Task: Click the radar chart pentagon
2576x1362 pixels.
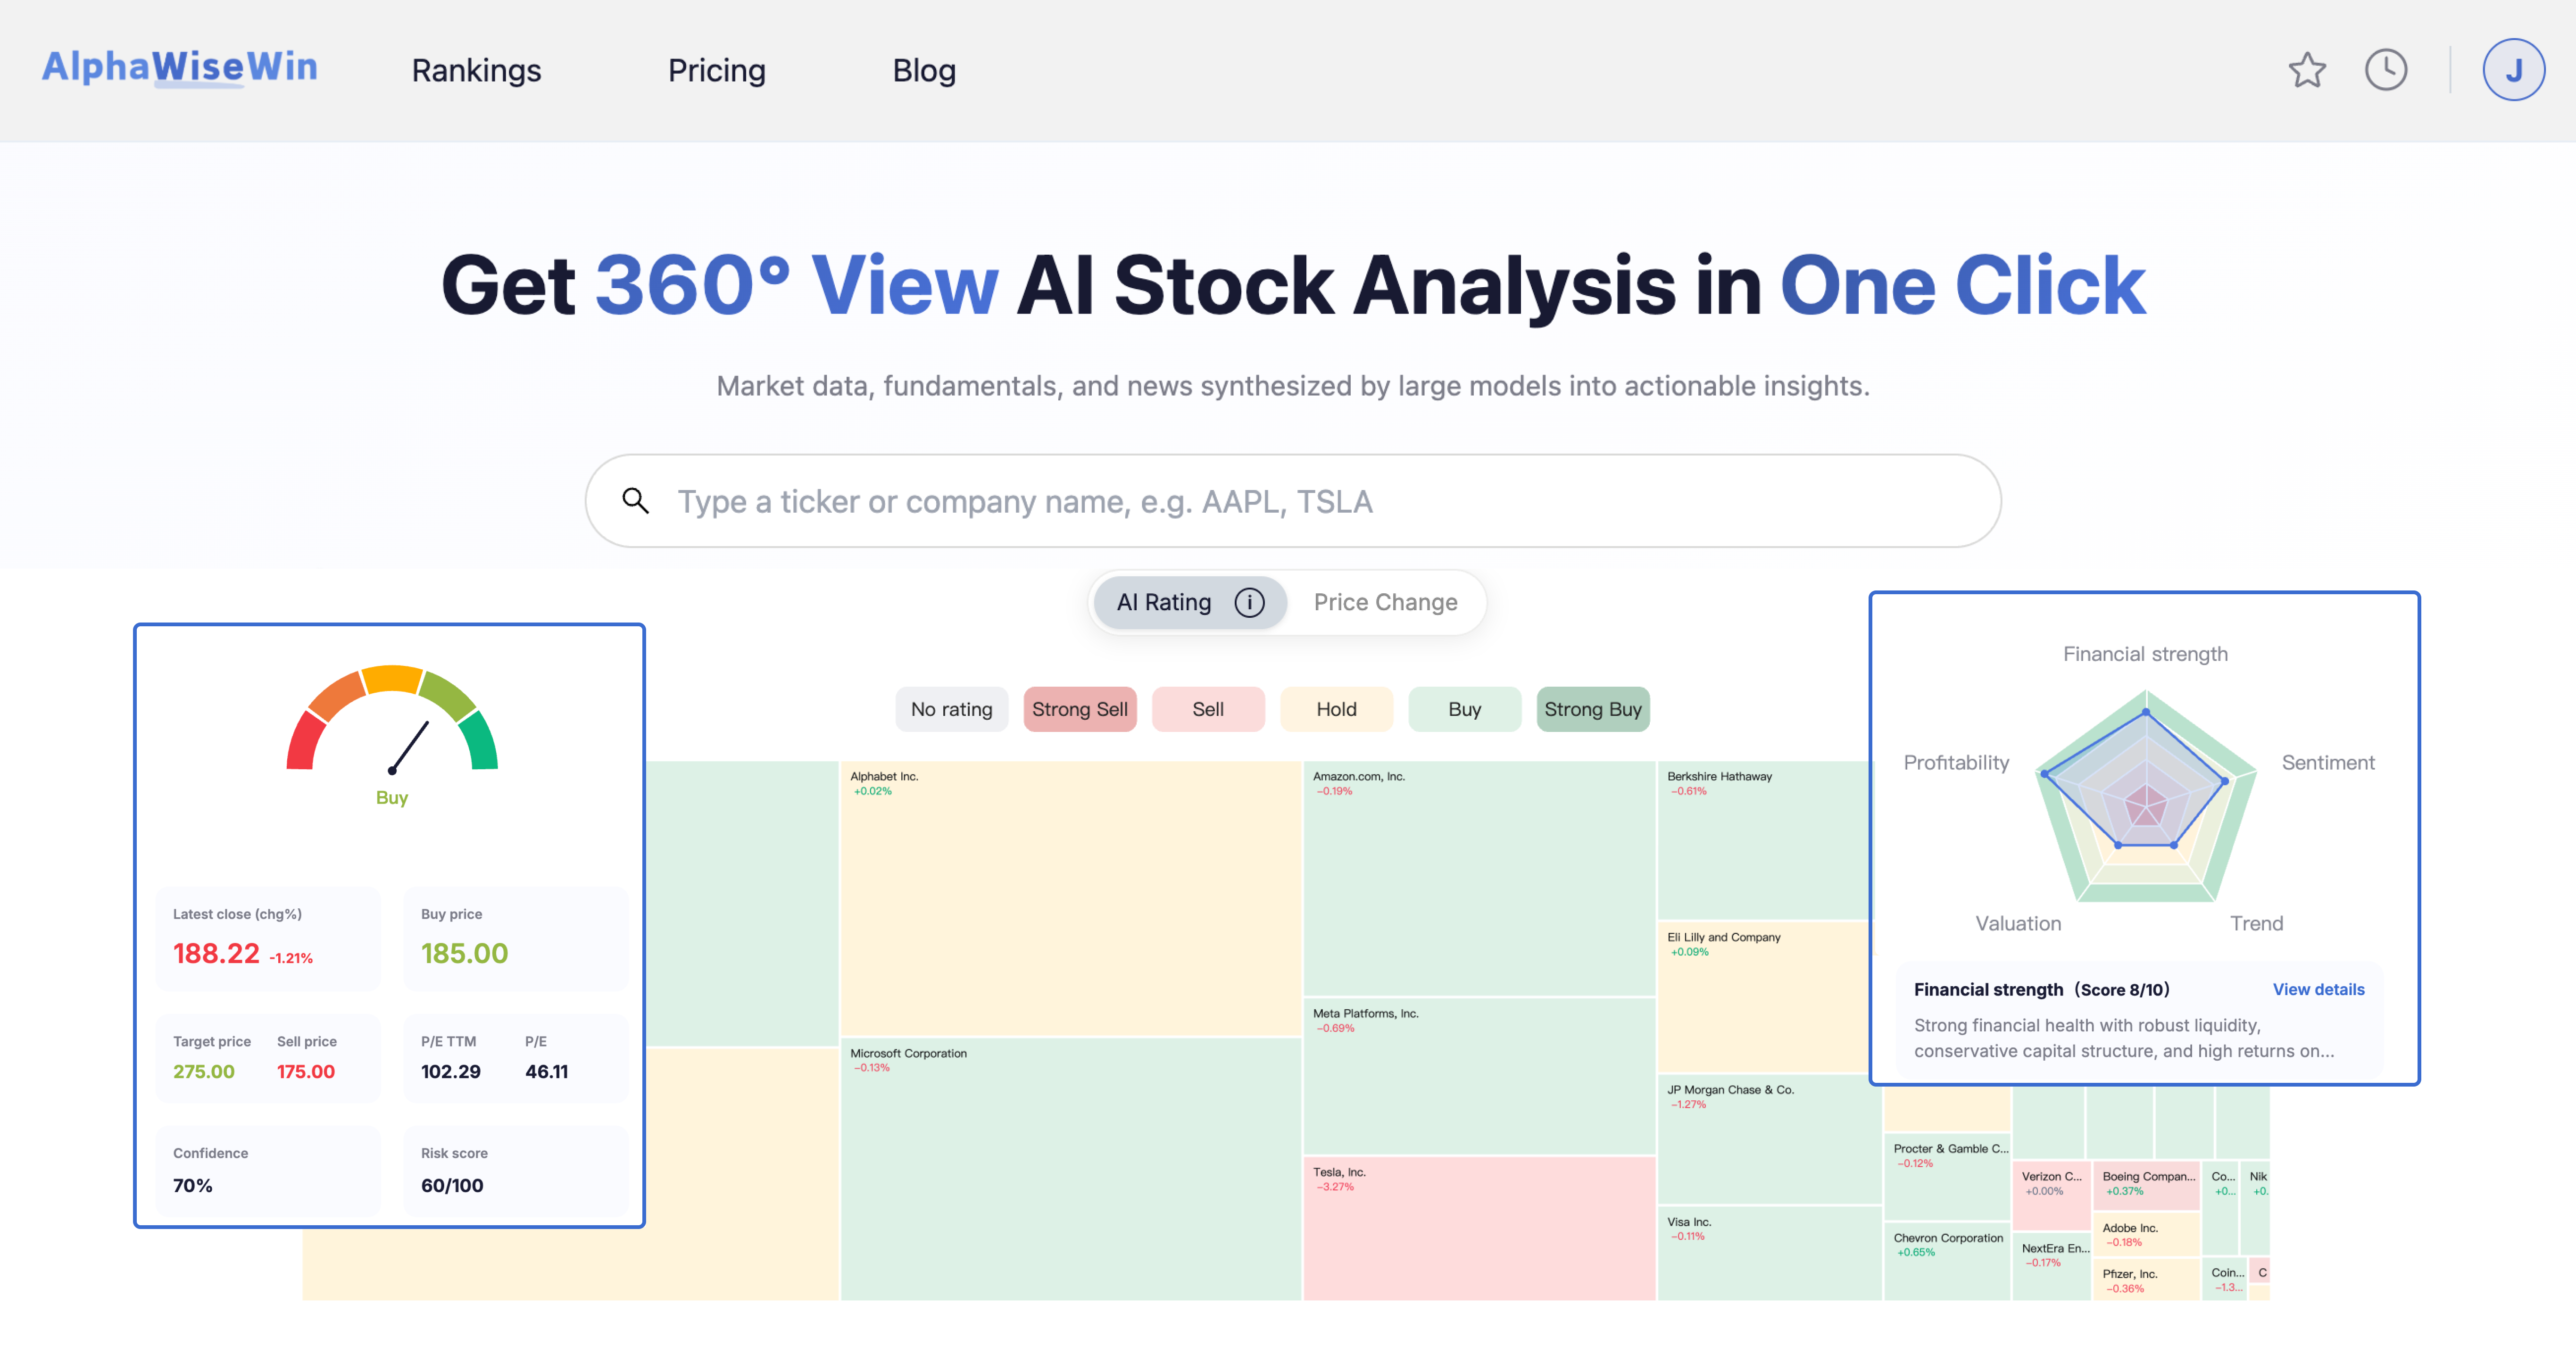Action: 2145,795
